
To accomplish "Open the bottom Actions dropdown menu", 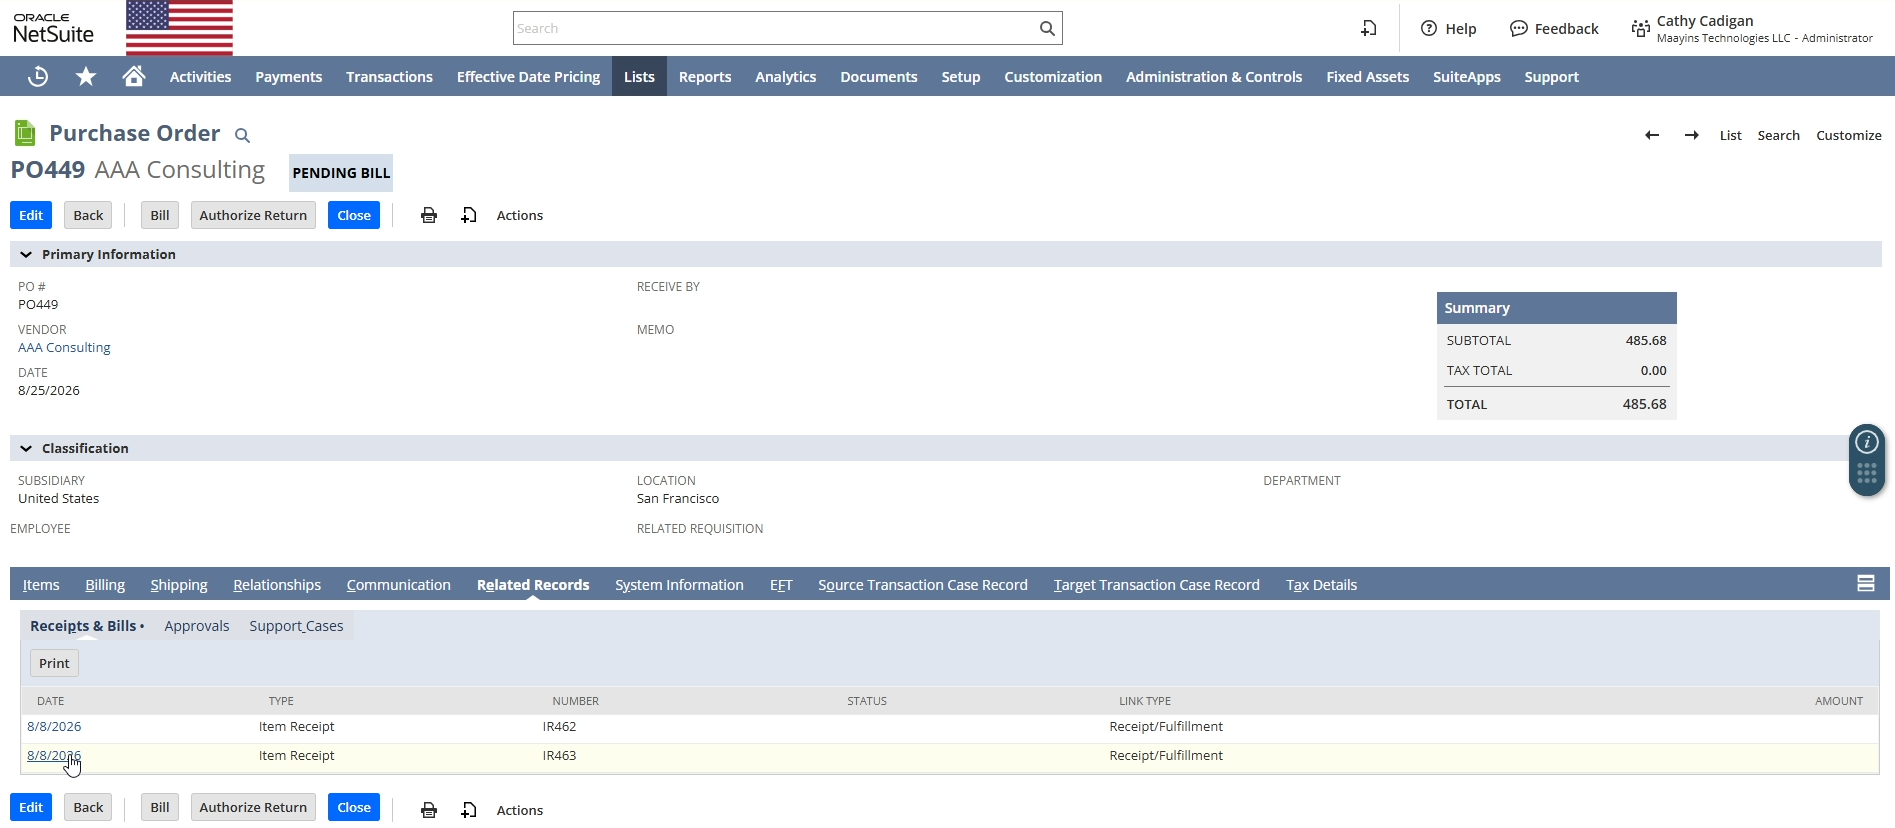I will 520,810.
